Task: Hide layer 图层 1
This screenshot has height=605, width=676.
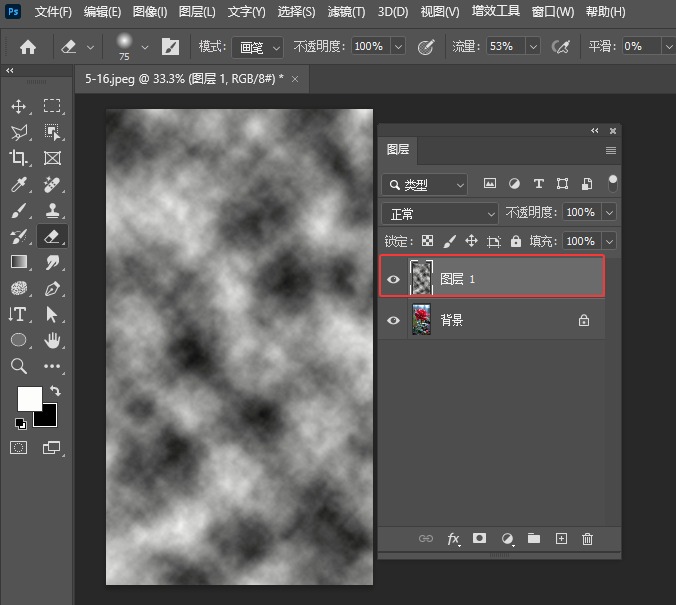Action: (x=393, y=279)
